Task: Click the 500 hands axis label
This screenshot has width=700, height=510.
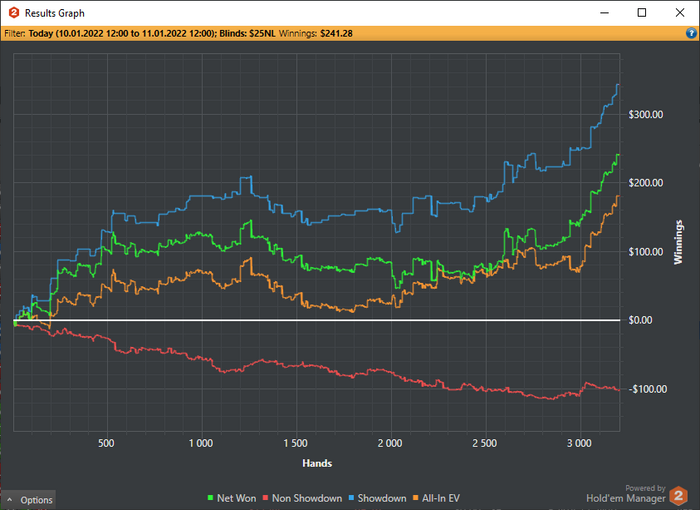Action: [x=106, y=443]
